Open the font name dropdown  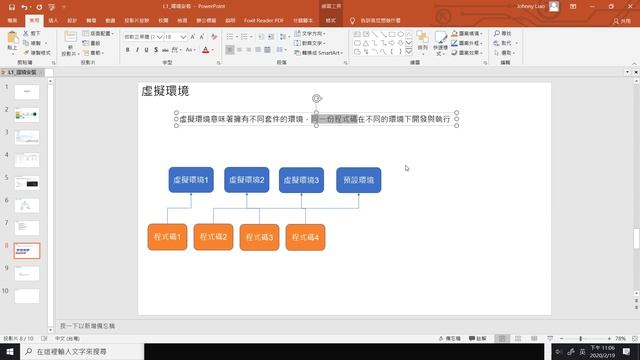point(160,37)
